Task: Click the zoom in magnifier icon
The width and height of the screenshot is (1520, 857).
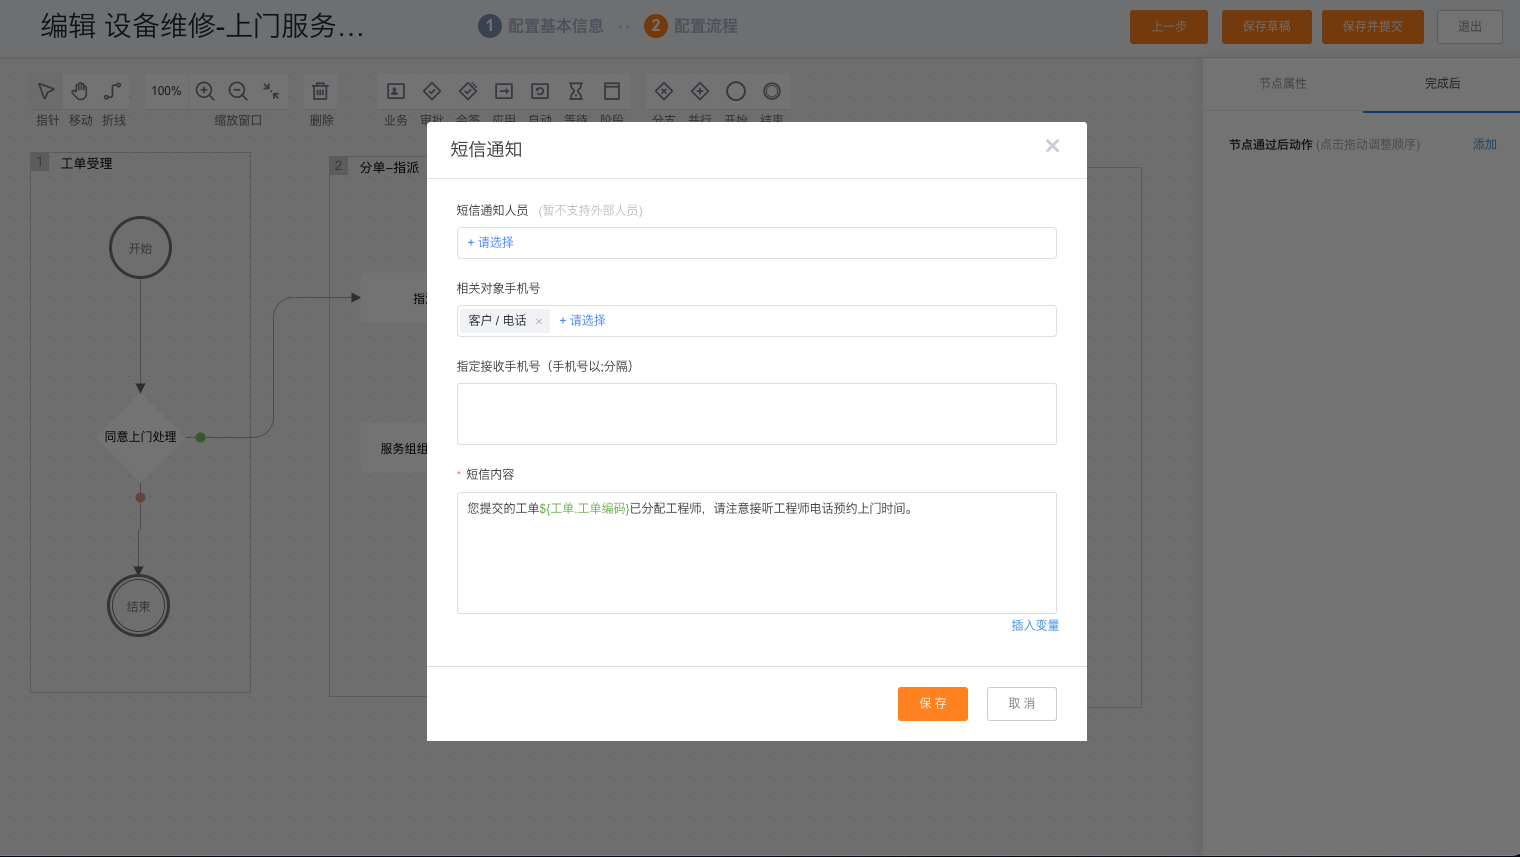Action: pyautogui.click(x=205, y=91)
